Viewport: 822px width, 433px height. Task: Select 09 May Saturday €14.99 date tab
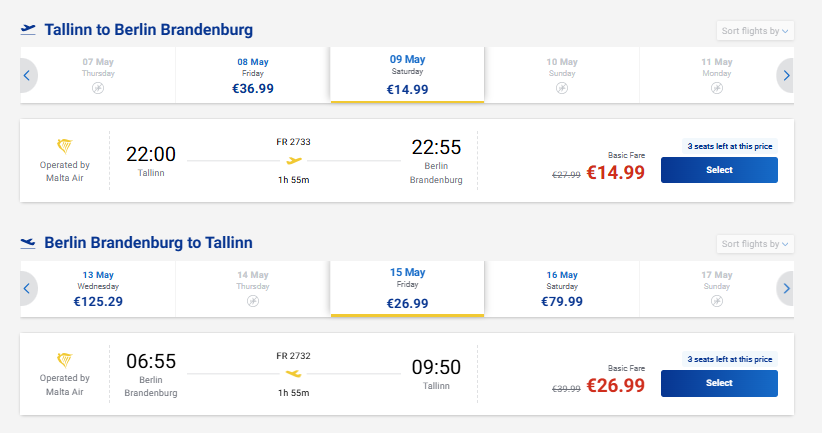coord(407,75)
